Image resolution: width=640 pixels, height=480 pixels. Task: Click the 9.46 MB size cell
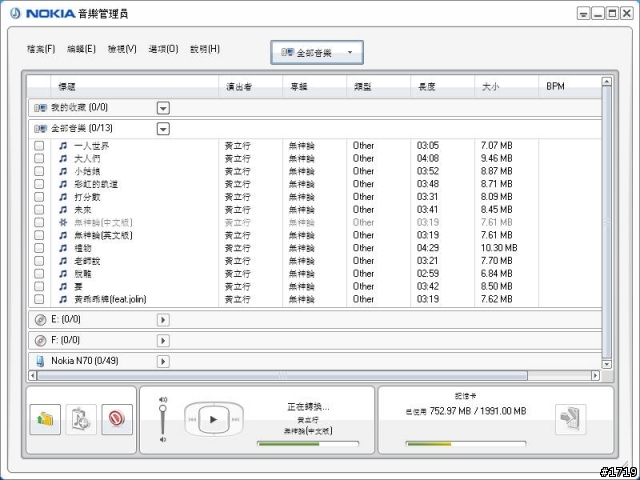point(496,158)
